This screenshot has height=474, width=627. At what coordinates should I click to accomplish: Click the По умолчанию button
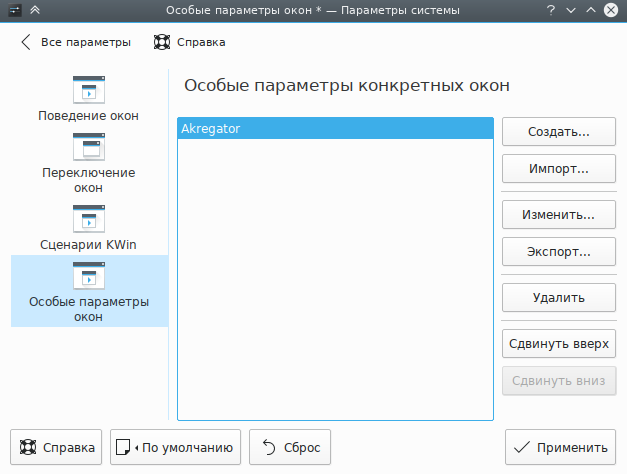point(176,448)
